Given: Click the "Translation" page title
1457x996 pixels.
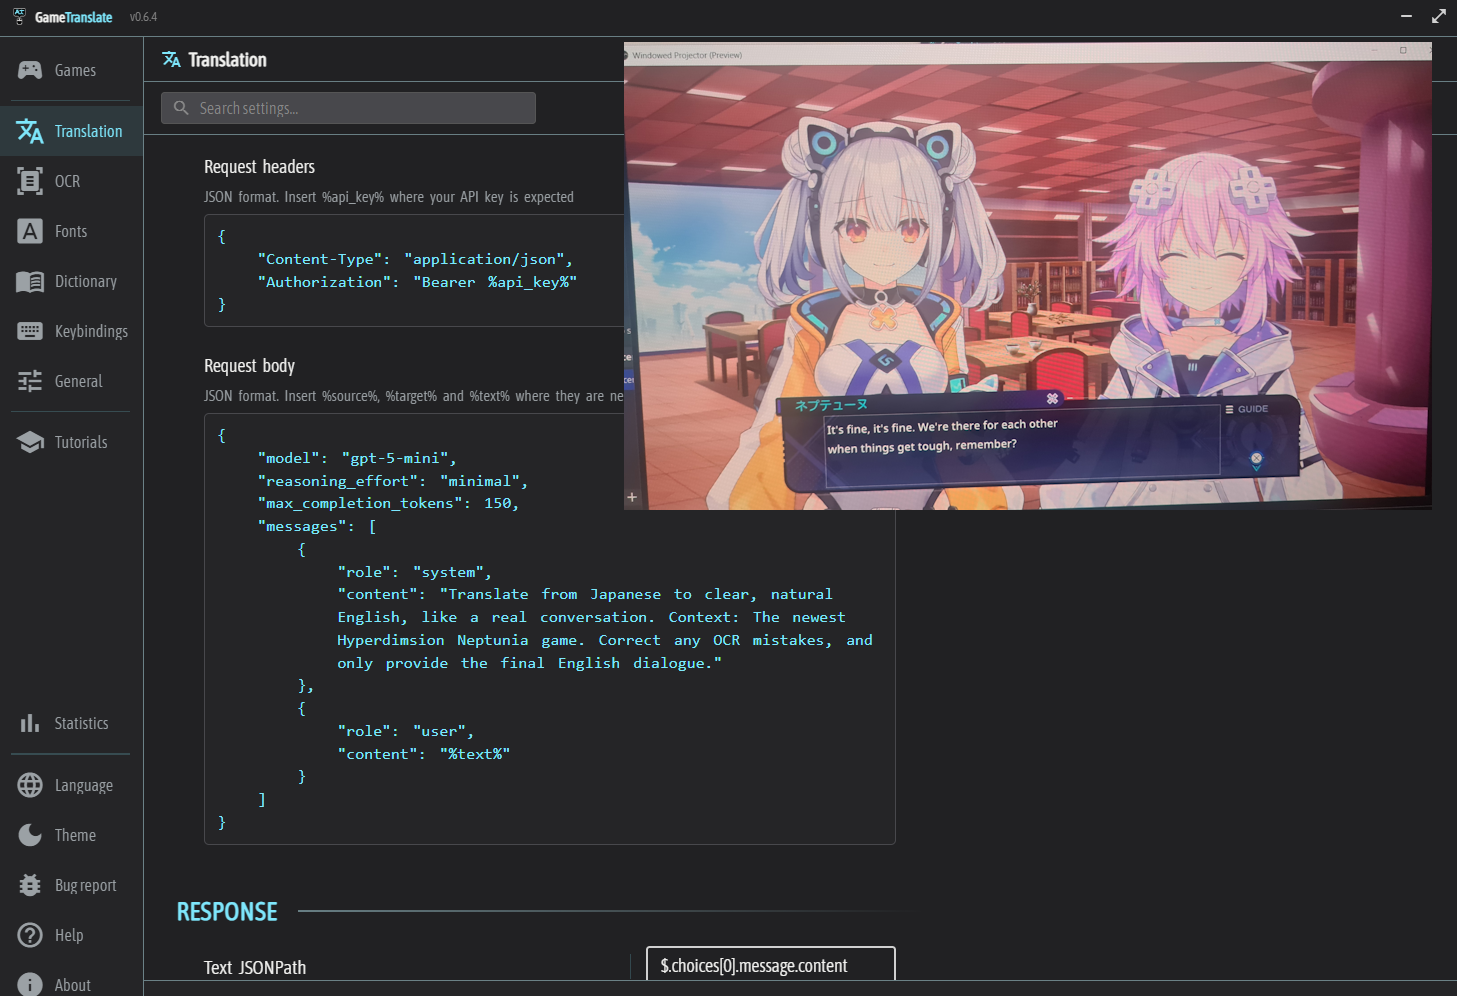Looking at the screenshot, I should [227, 60].
